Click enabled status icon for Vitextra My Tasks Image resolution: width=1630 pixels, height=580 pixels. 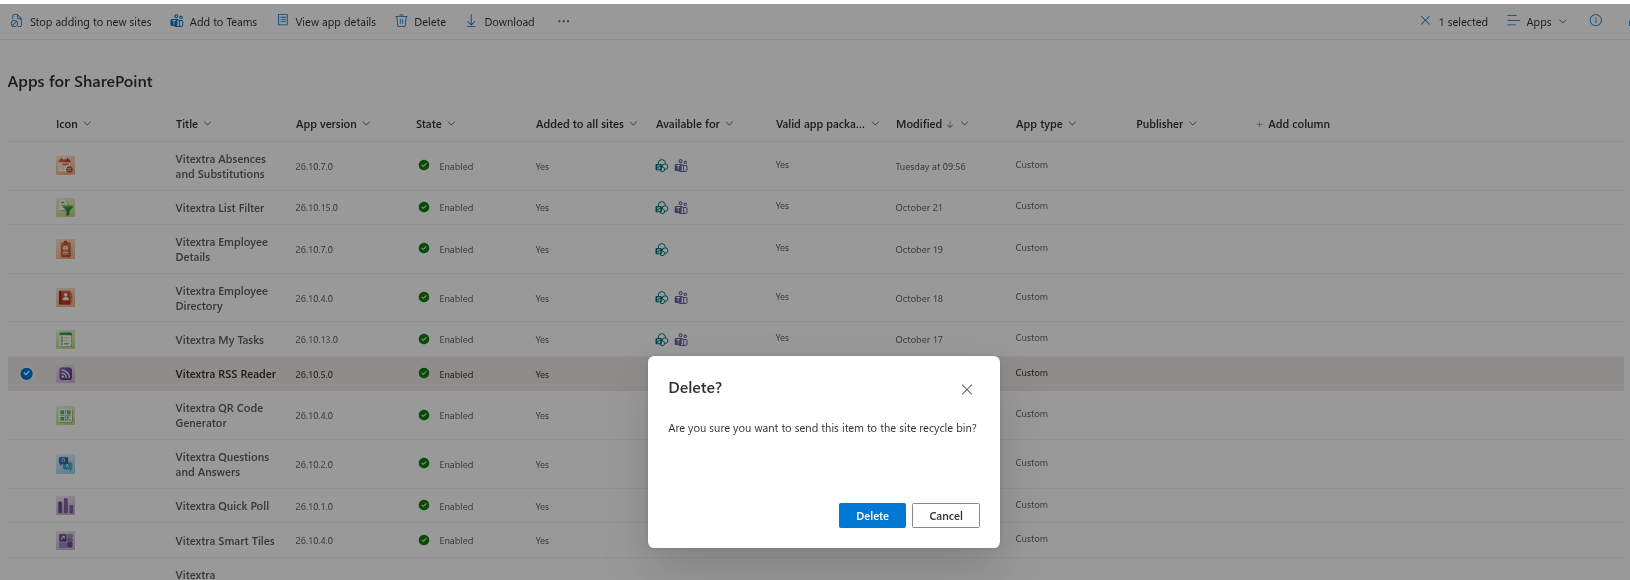click(x=424, y=339)
